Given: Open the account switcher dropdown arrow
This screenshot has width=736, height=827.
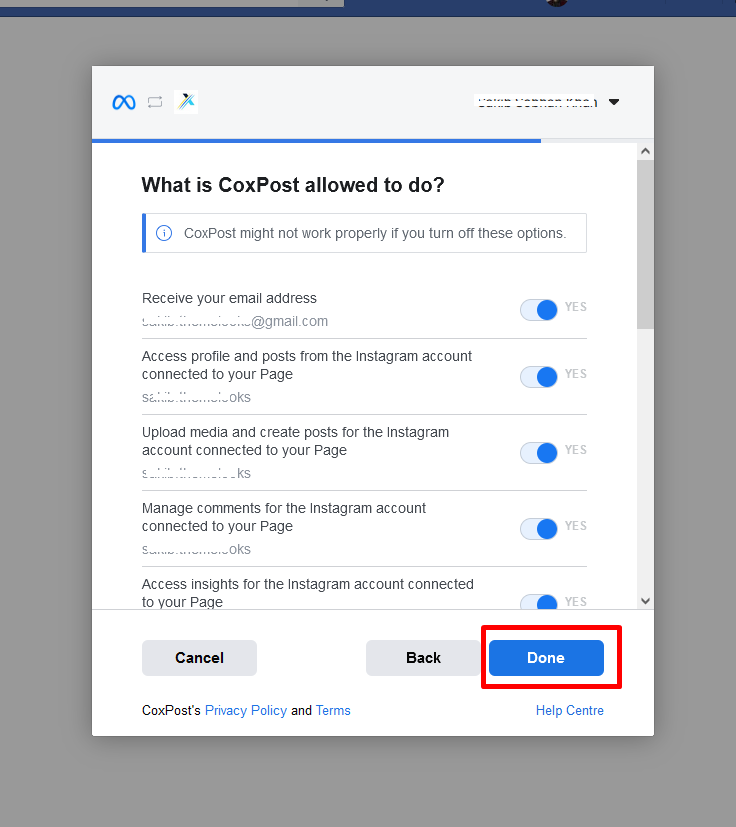Looking at the screenshot, I should 614,102.
